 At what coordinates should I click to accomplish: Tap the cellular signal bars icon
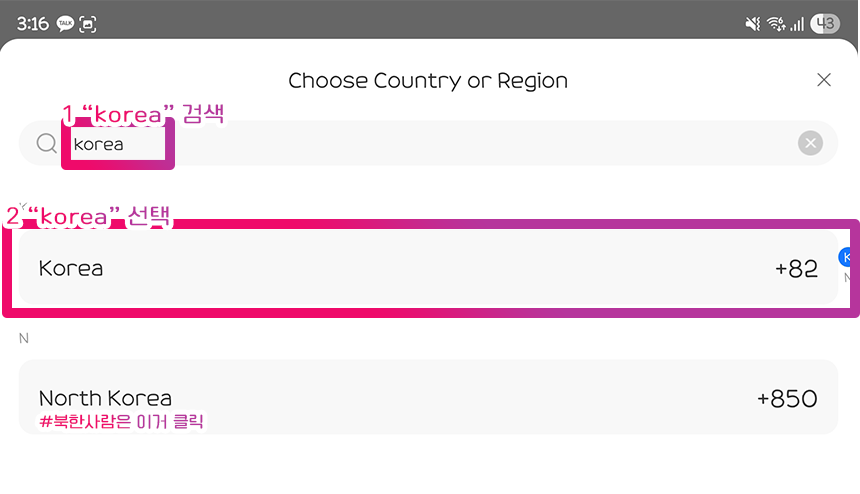(796, 23)
